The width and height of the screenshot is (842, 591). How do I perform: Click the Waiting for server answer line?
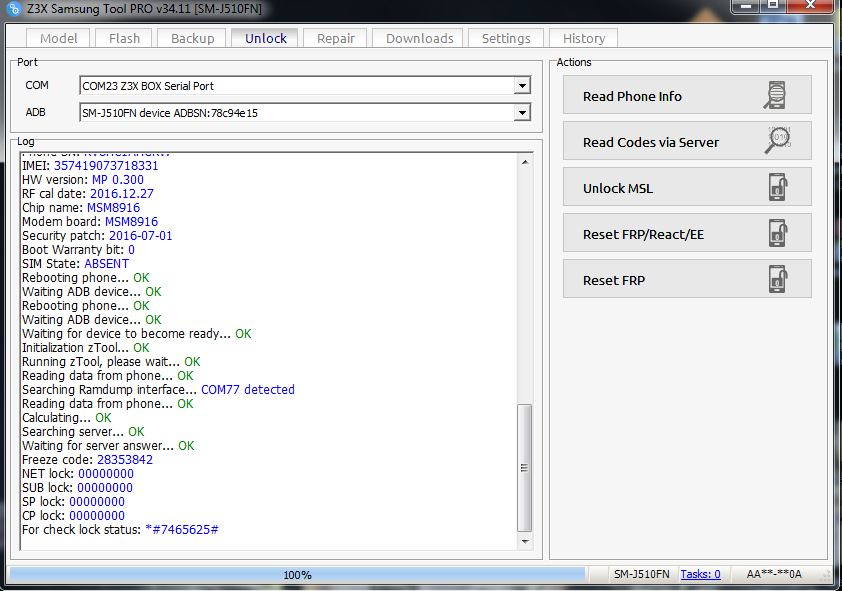[108, 446]
